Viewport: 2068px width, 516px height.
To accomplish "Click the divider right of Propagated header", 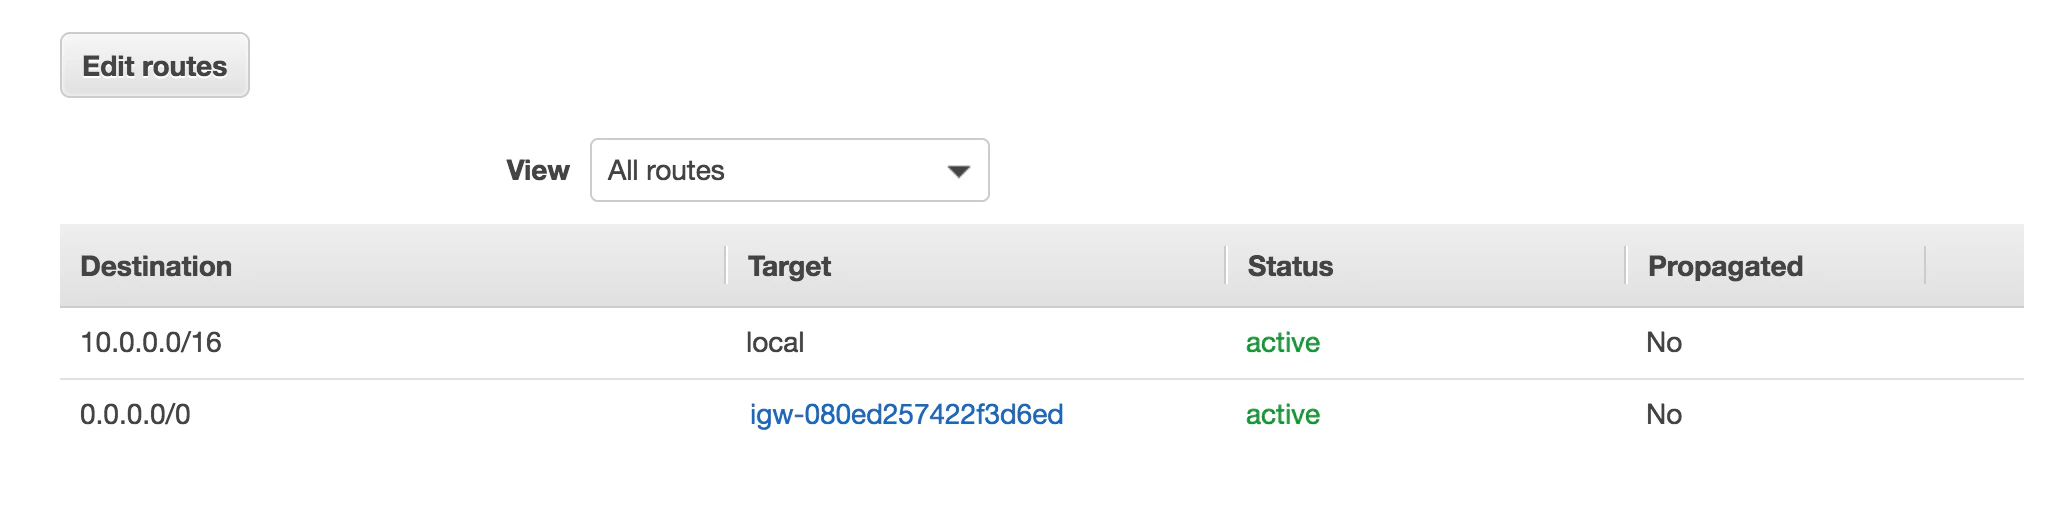I will click(1925, 266).
